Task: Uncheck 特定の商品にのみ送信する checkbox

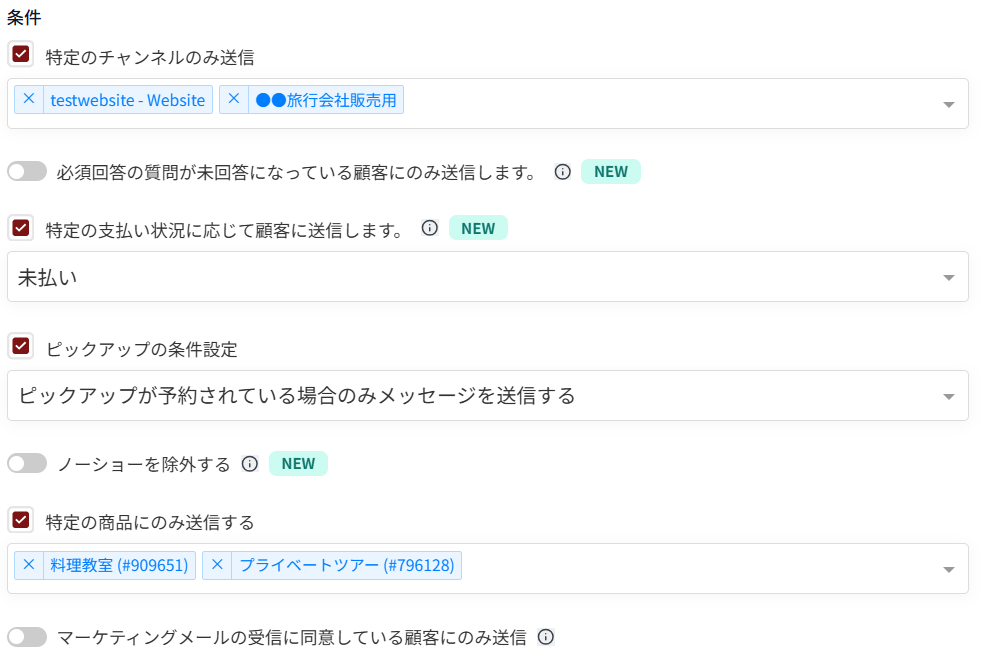Action: coord(21,520)
